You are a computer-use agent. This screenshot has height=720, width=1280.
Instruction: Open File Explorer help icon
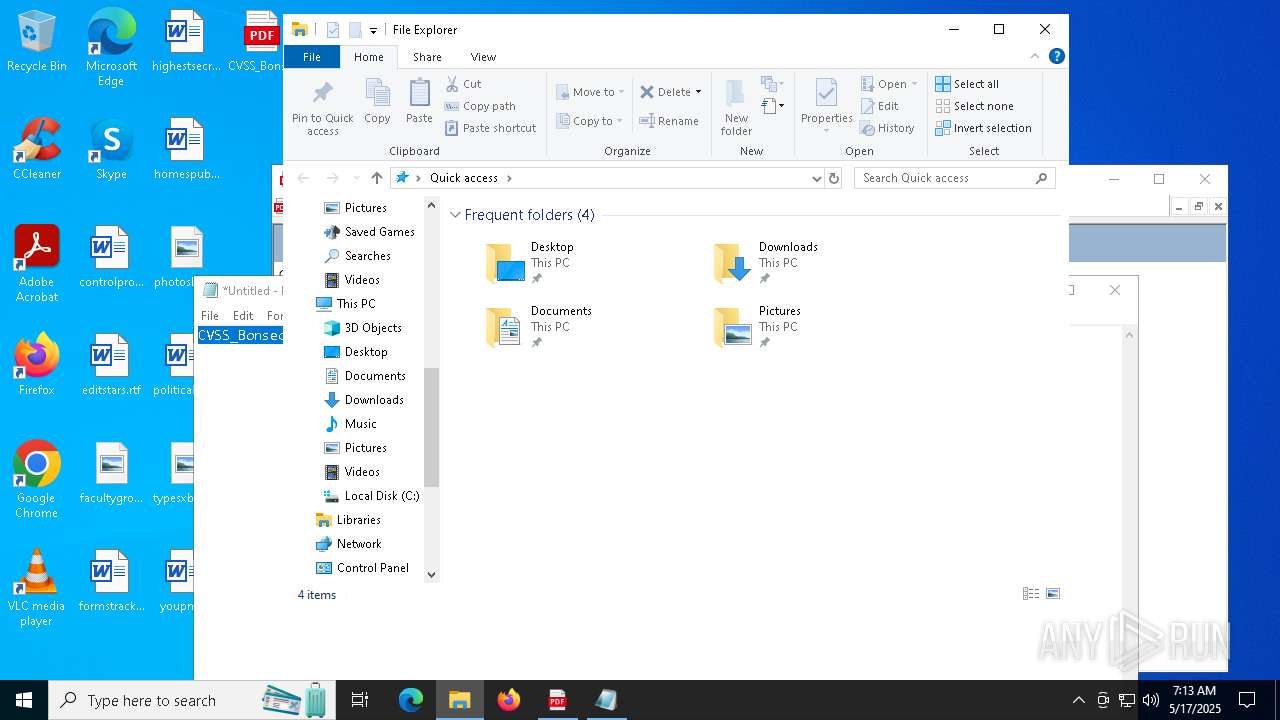(x=1056, y=56)
